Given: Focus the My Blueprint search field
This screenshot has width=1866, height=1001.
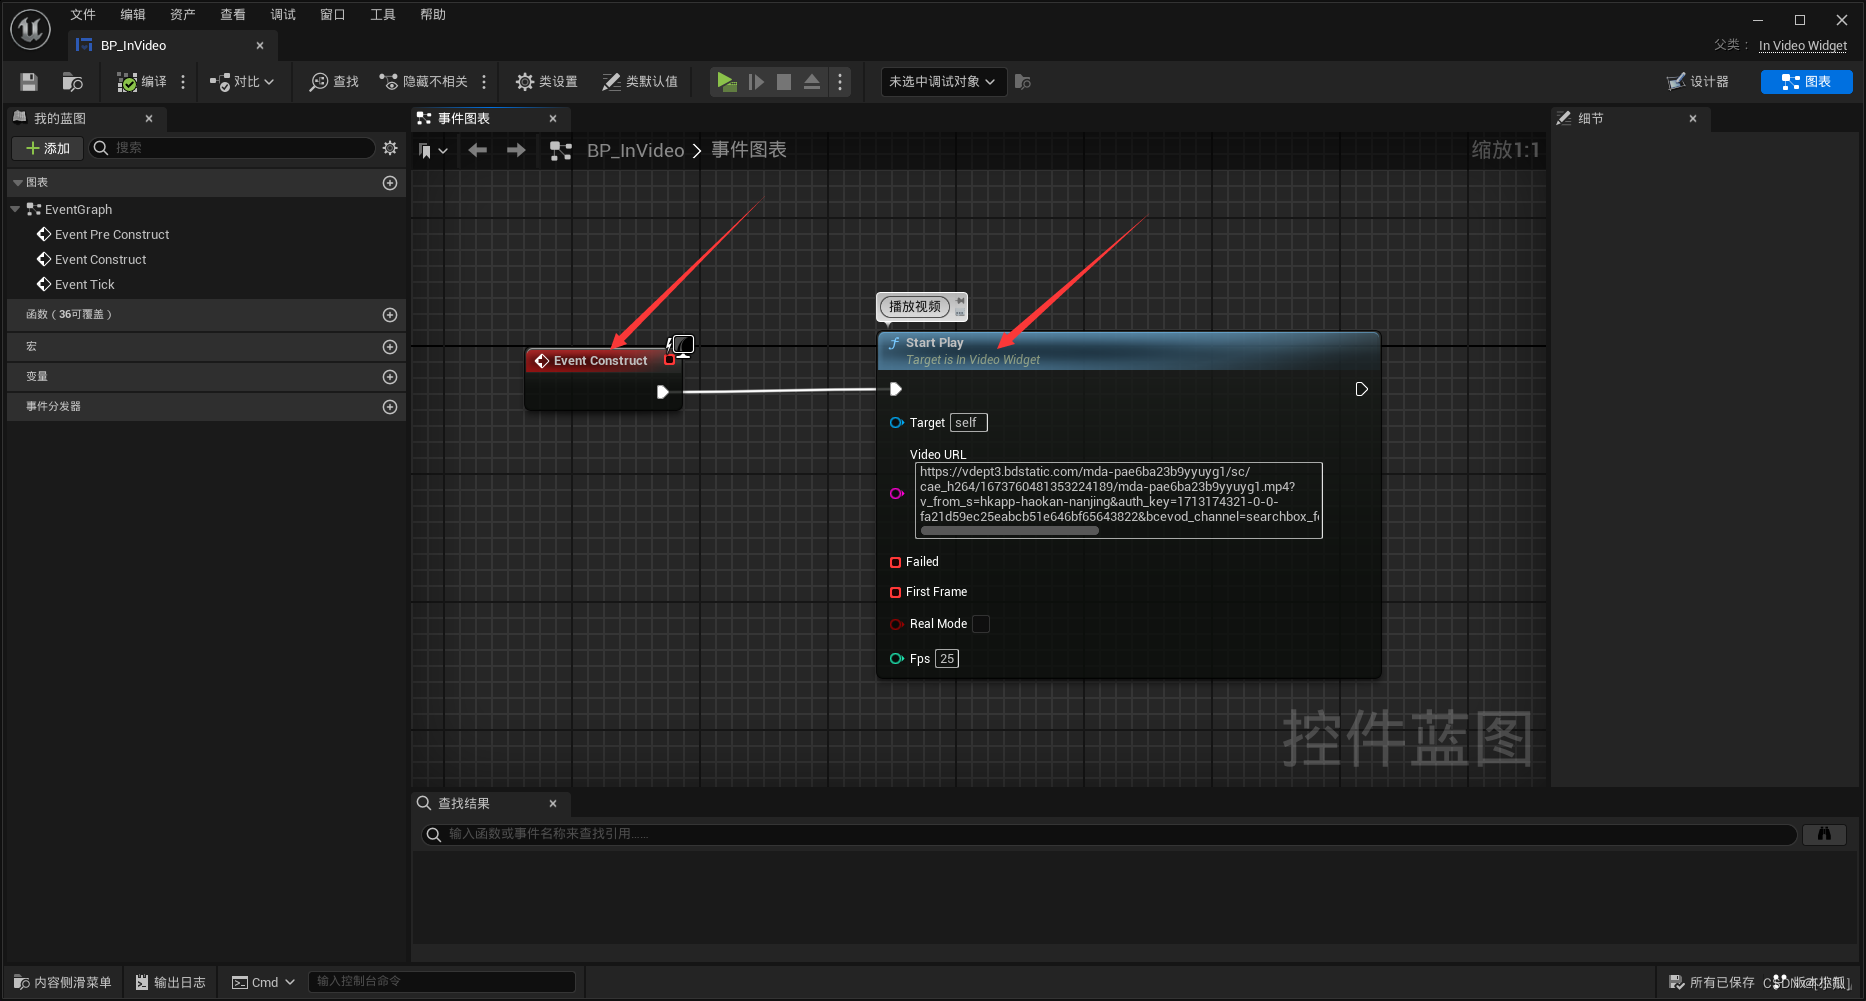Looking at the screenshot, I should coord(233,148).
